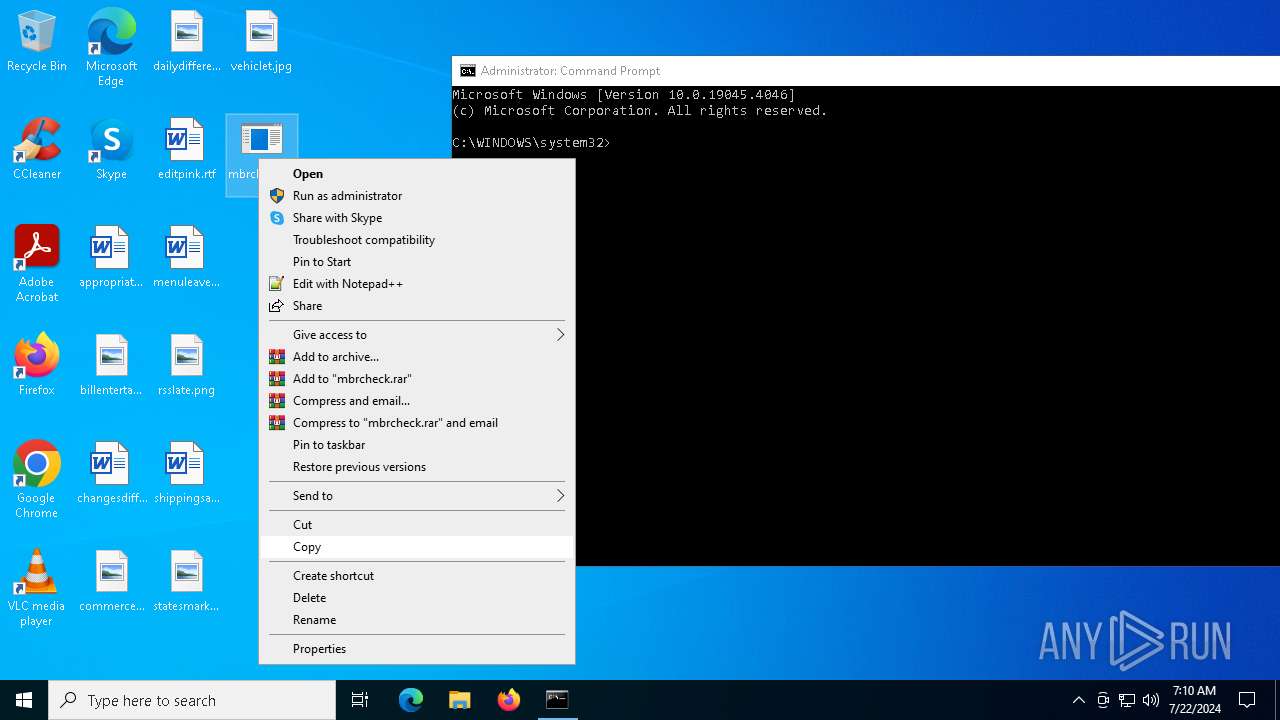Choose Create shortcut

pyautogui.click(x=416, y=576)
